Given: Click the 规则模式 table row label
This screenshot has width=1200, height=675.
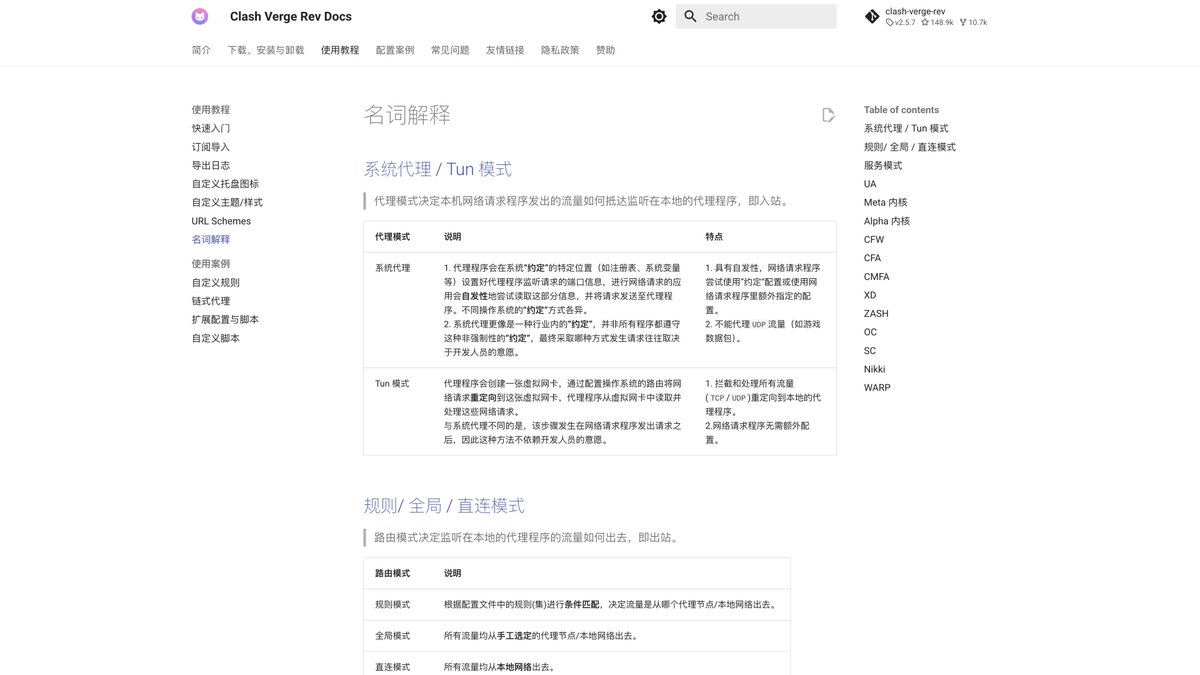Looking at the screenshot, I should (x=393, y=604).
